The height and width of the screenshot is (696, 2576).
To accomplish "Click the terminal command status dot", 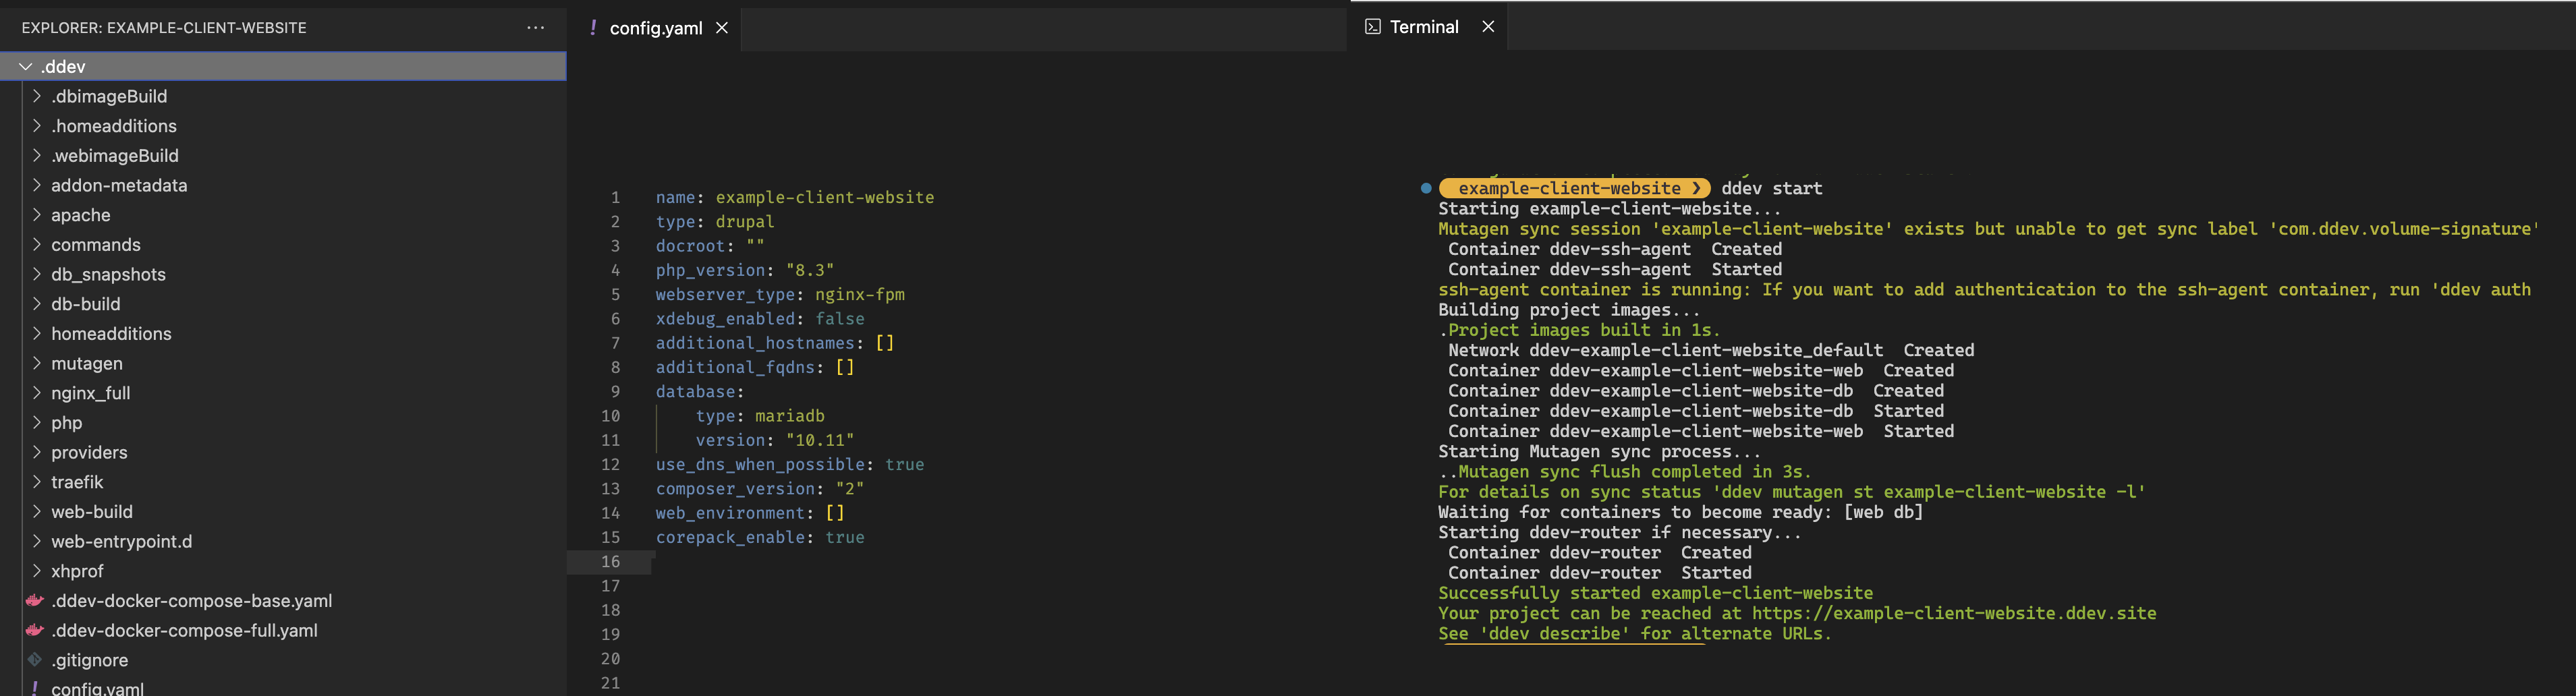I will (x=1426, y=188).
